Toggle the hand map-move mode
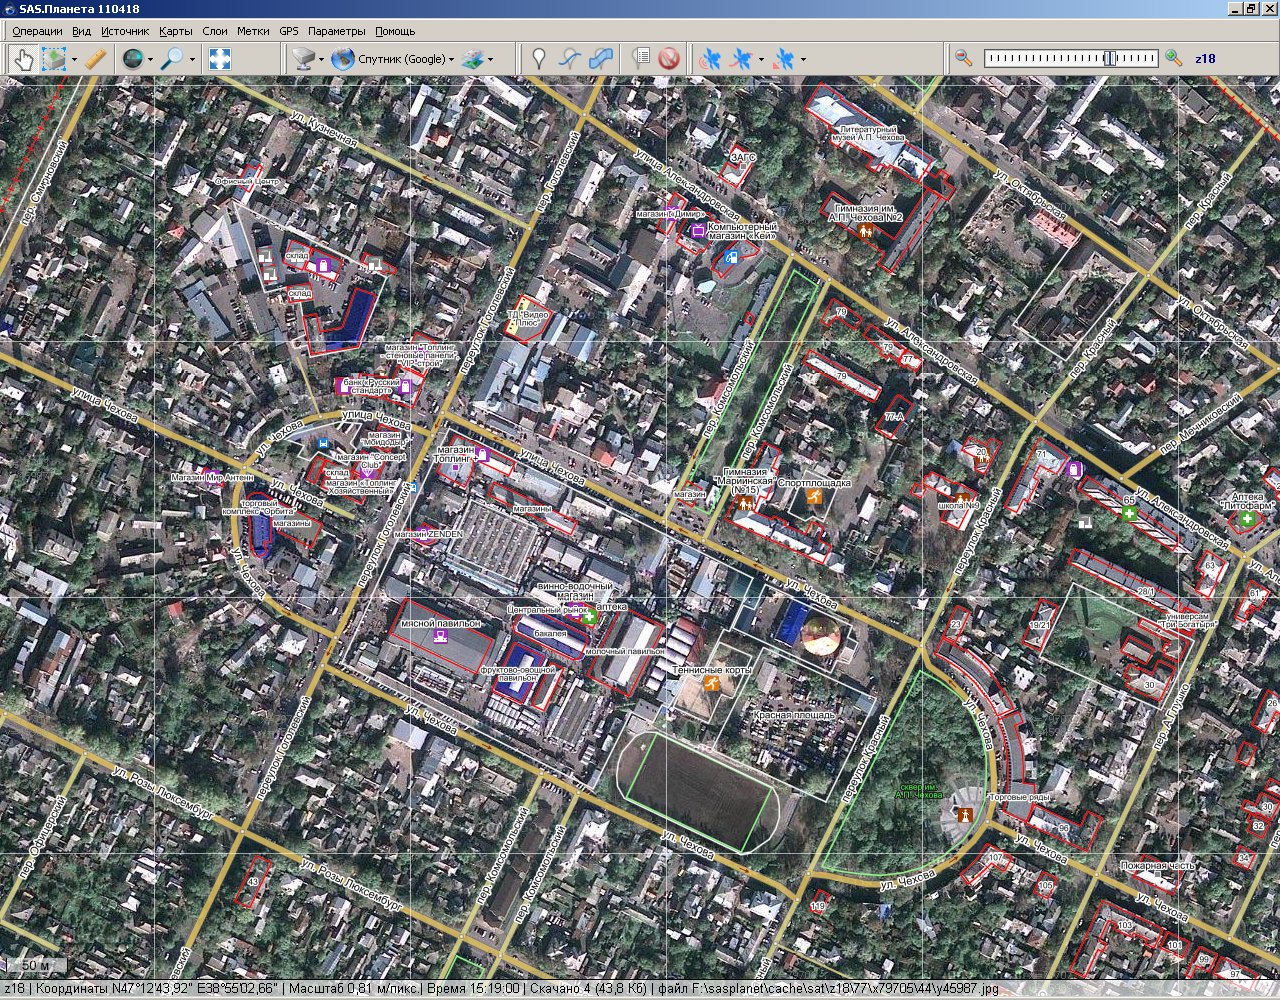 coord(23,59)
